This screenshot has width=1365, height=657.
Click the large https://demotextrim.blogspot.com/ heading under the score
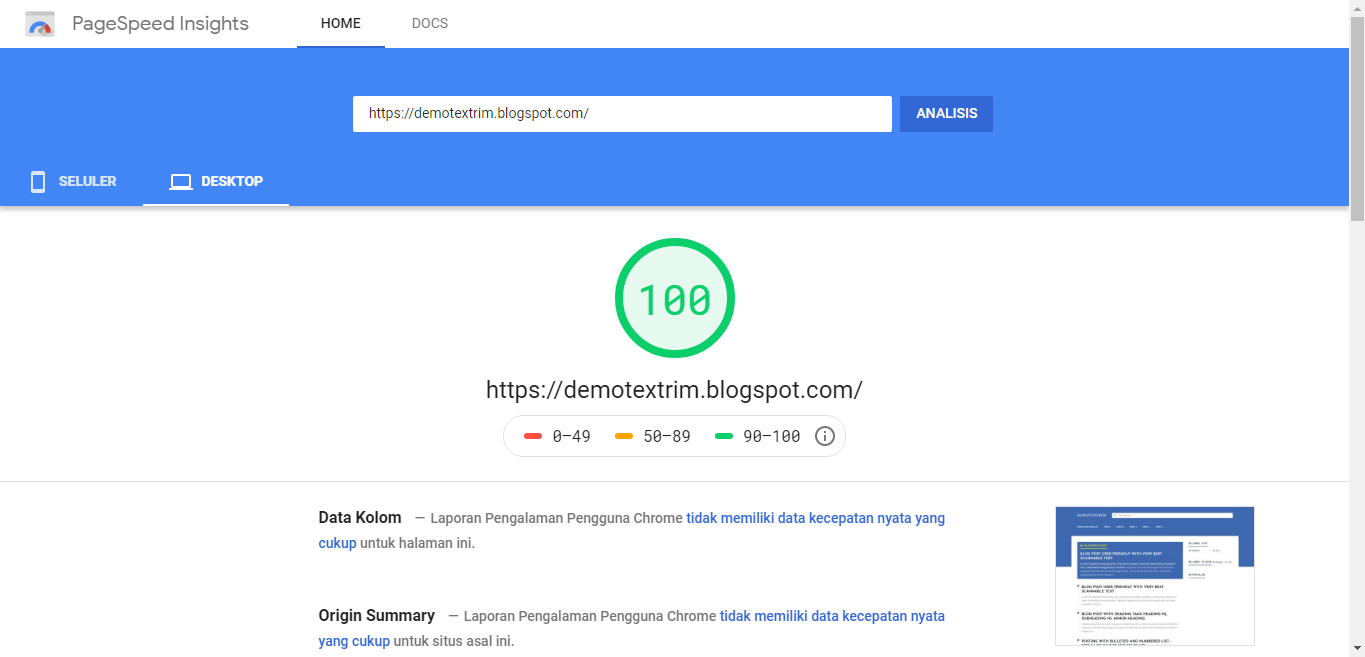[x=674, y=390]
